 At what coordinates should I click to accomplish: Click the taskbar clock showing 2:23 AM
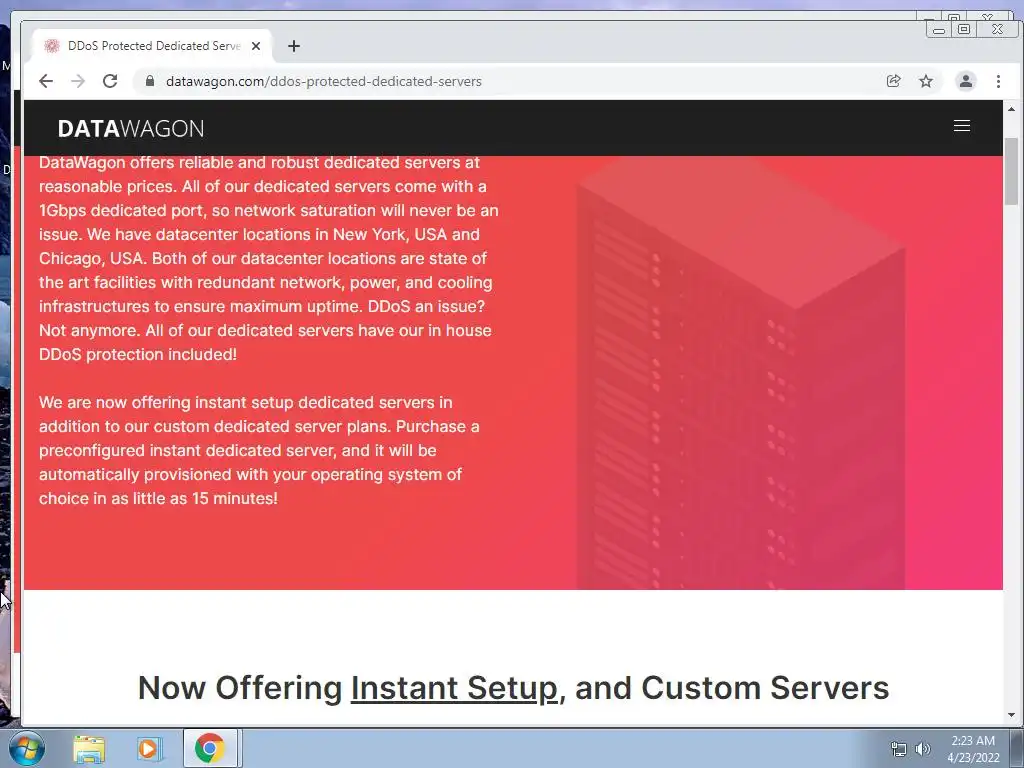pyautogui.click(x=973, y=749)
